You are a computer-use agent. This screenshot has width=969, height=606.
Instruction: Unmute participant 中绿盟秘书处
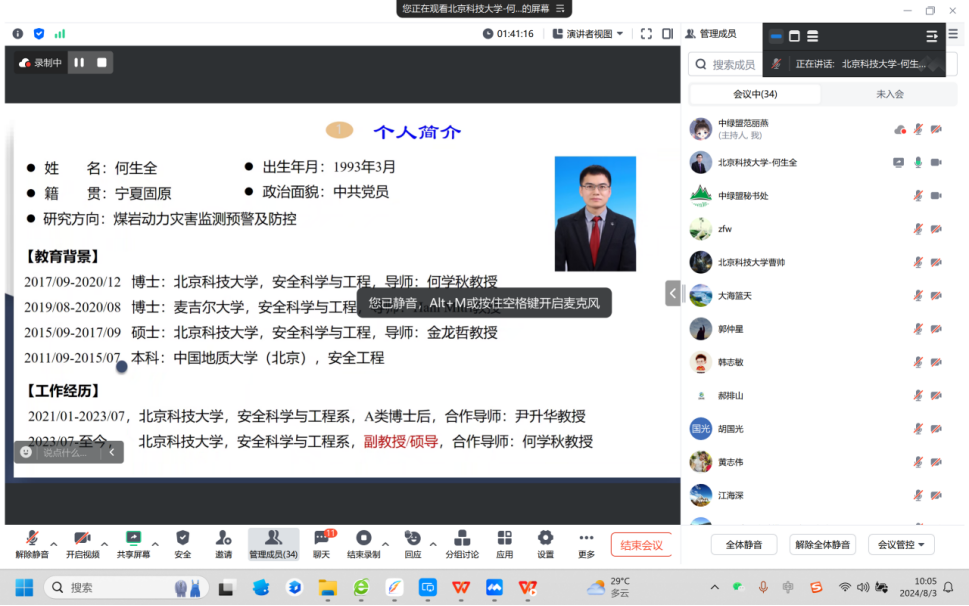[918, 196]
